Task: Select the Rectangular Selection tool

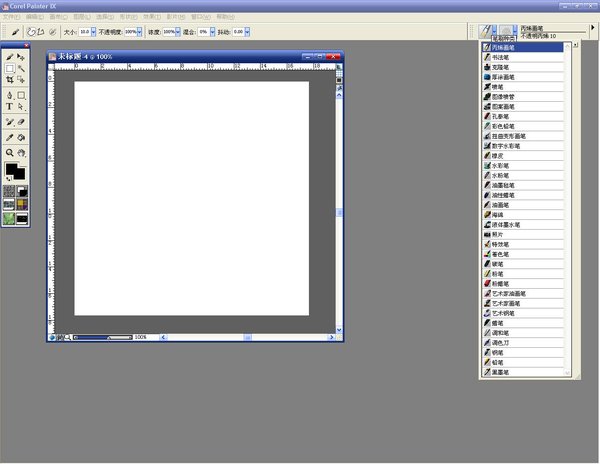Action: (10, 68)
